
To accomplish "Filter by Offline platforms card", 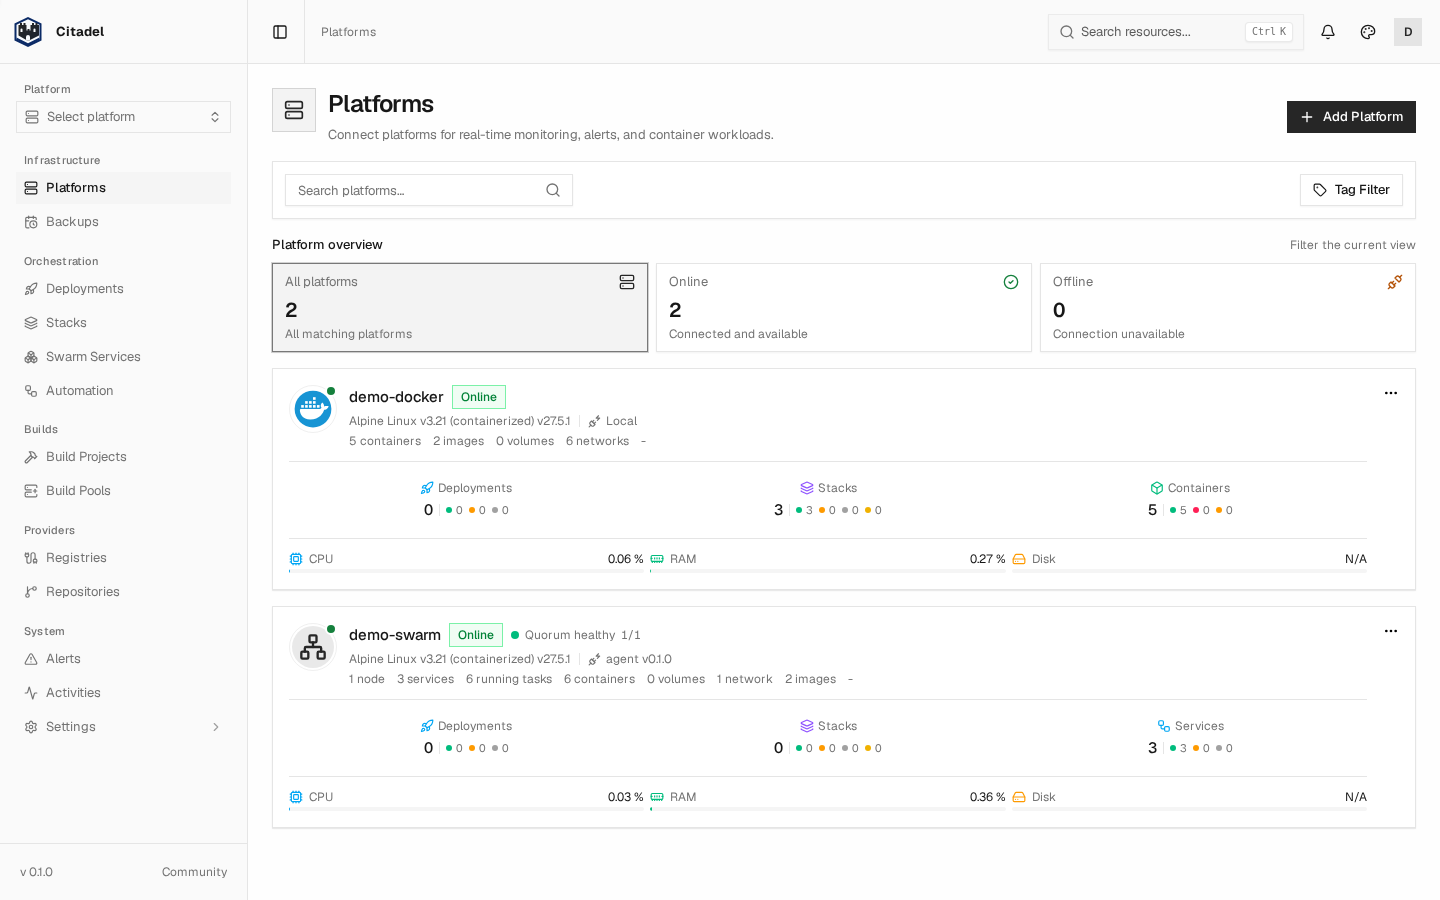I will 1228,308.
